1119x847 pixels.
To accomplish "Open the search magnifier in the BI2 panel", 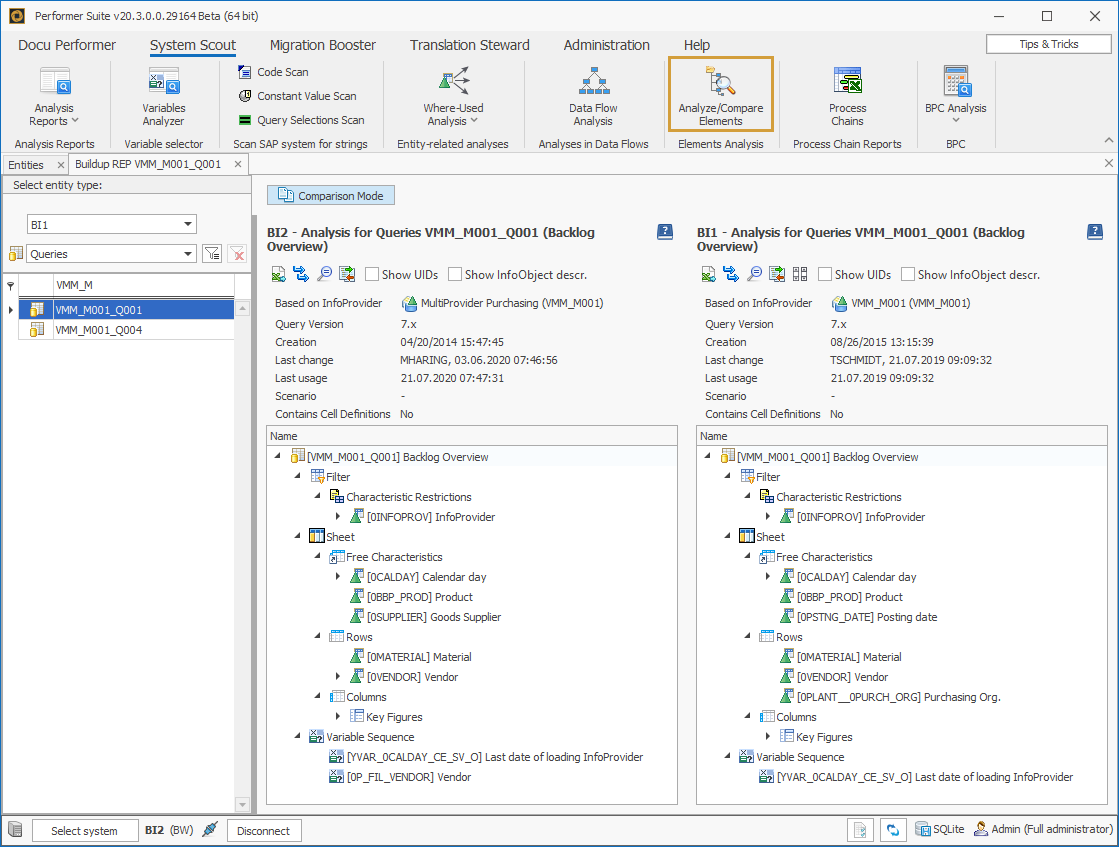I will tap(324, 273).
